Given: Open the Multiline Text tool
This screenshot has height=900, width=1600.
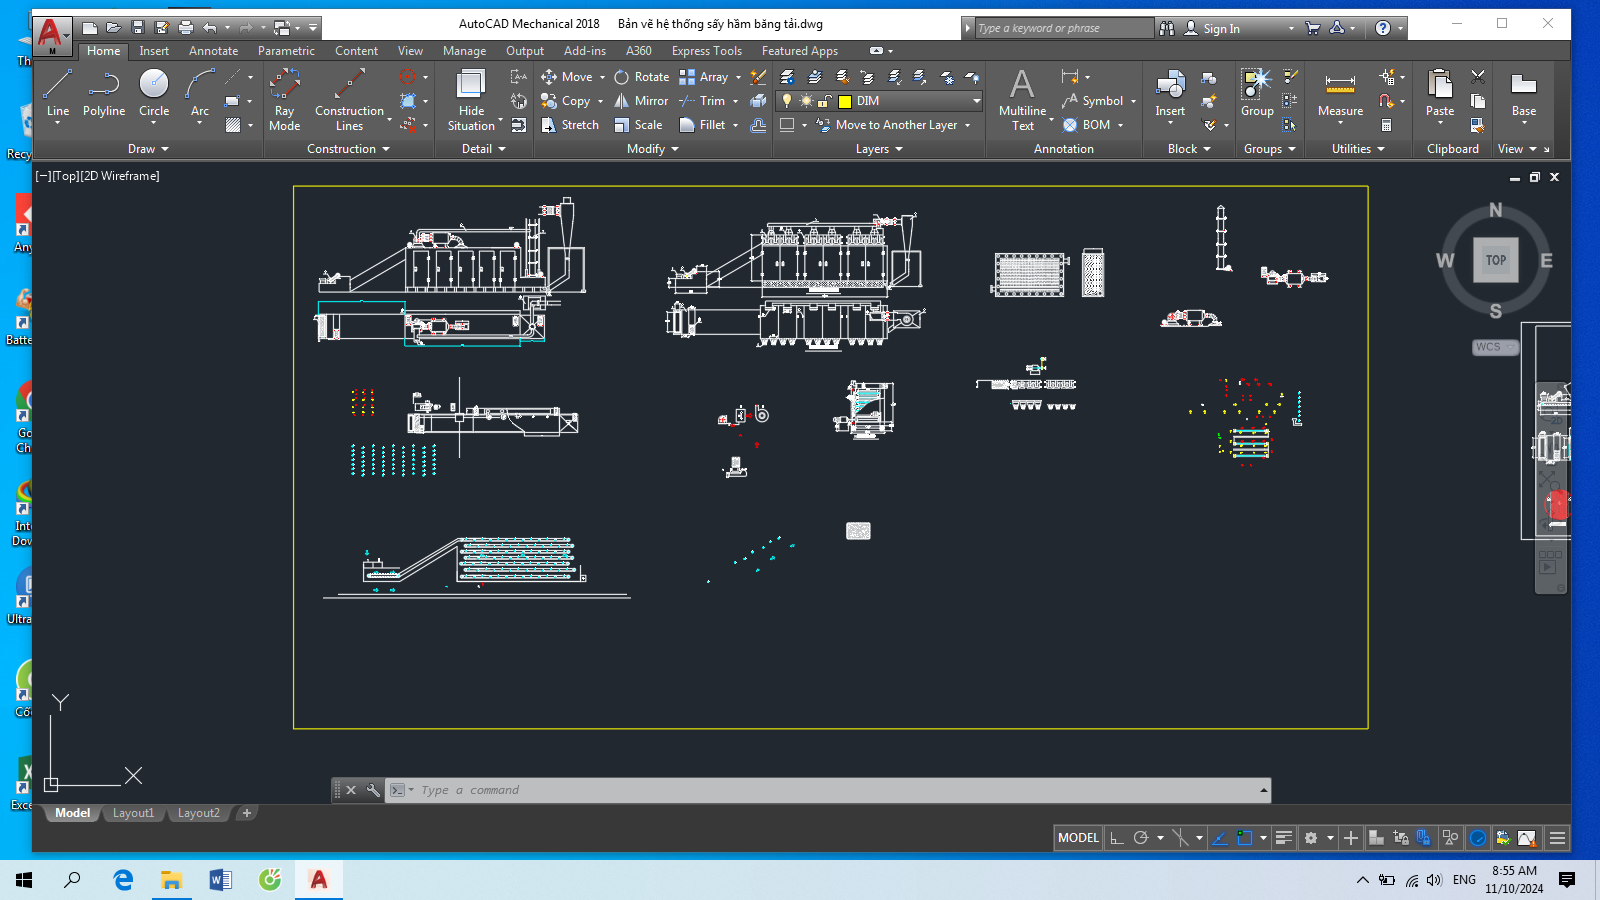Looking at the screenshot, I should click(x=1022, y=99).
